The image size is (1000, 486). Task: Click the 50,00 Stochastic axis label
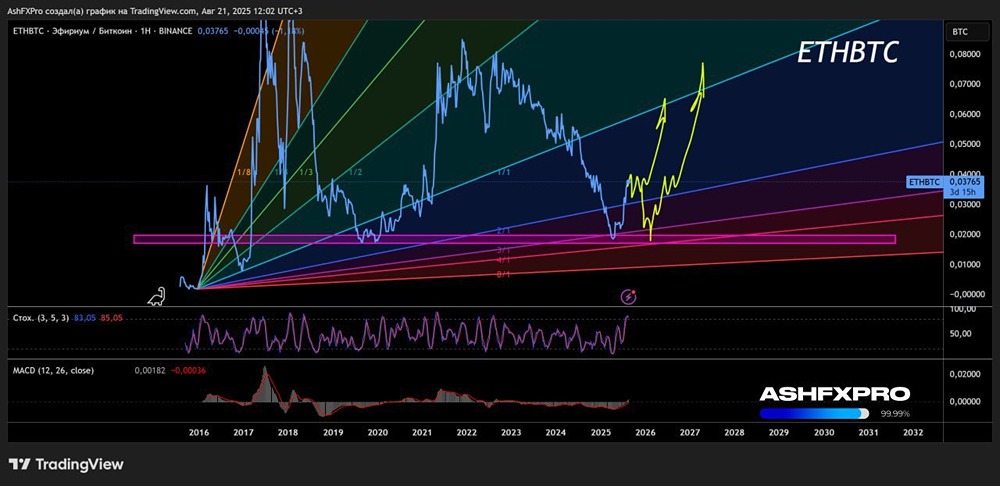click(x=958, y=333)
